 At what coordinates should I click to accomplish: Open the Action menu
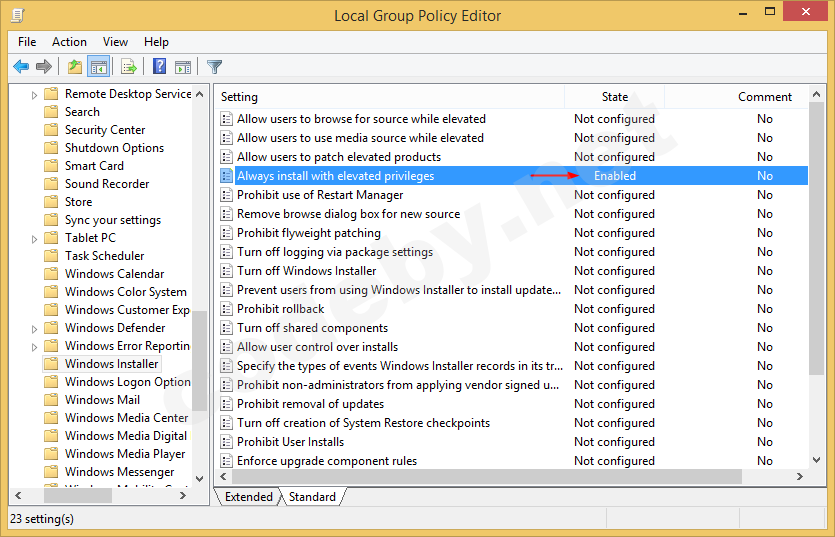click(69, 42)
